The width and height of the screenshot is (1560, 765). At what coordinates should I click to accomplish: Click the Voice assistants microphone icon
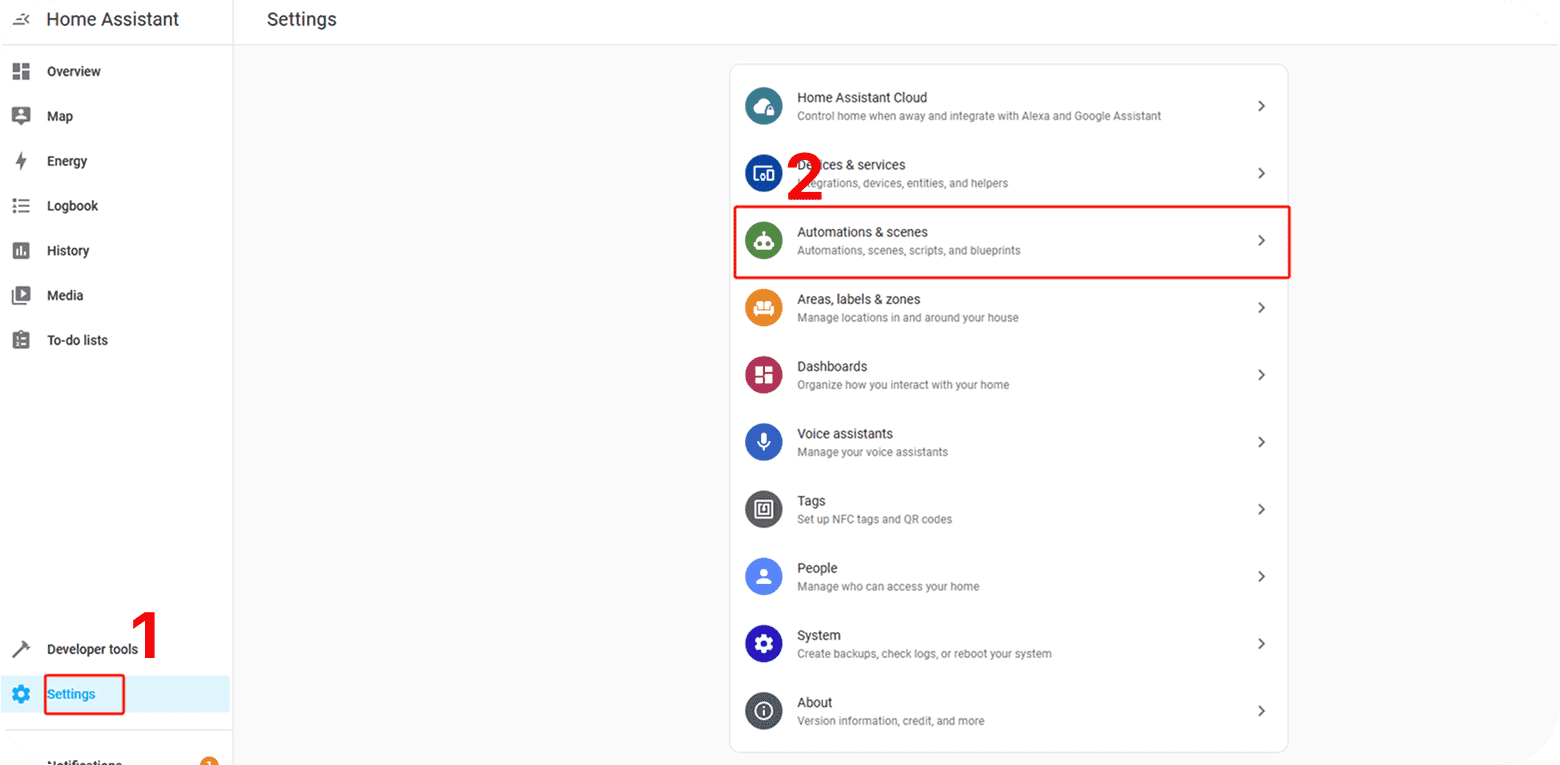pyautogui.click(x=763, y=442)
